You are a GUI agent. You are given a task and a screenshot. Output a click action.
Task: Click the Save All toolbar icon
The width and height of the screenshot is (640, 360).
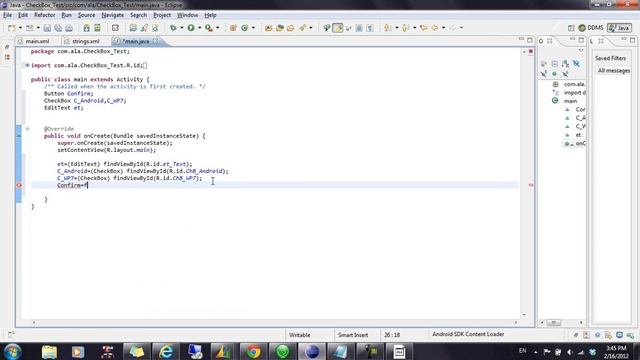[x=58, y=28]
